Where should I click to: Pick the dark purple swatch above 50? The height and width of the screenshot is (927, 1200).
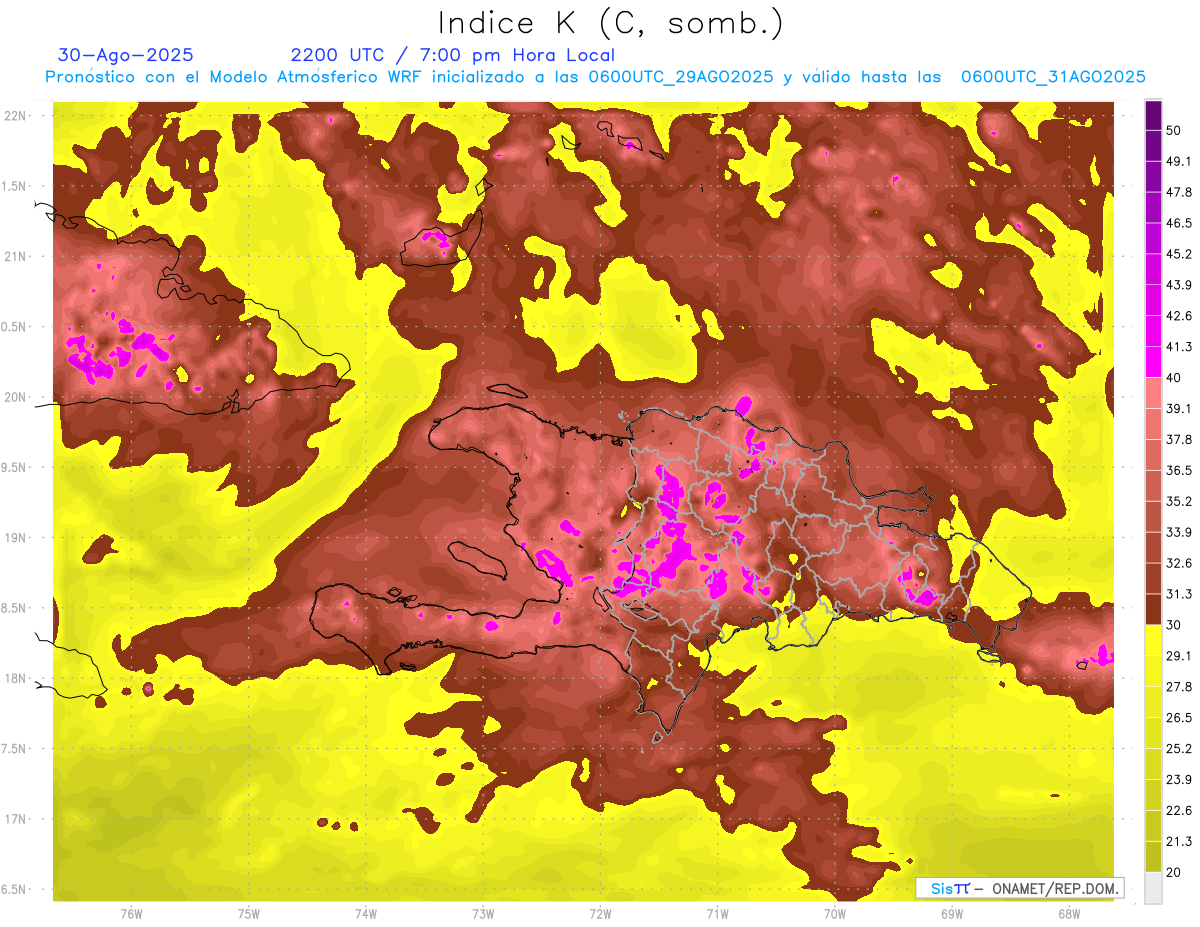click(x=1153, y=115)
